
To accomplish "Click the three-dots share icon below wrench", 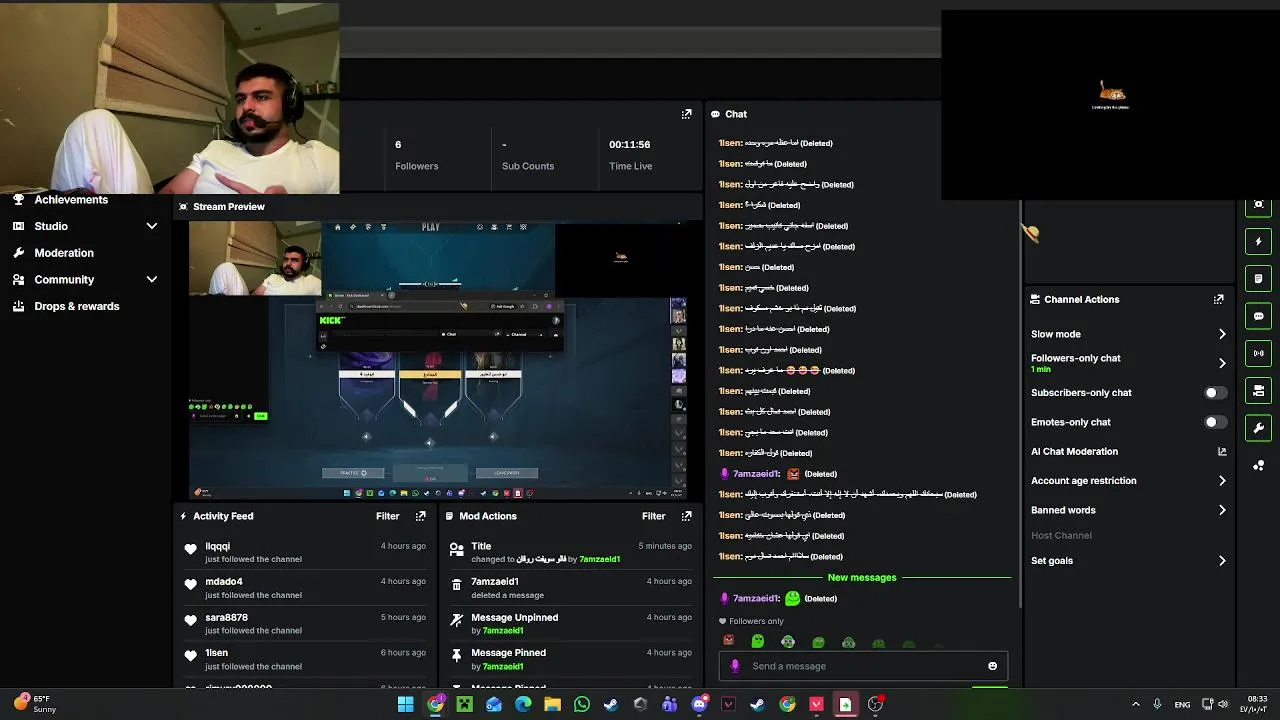I will pos(1258,465).
